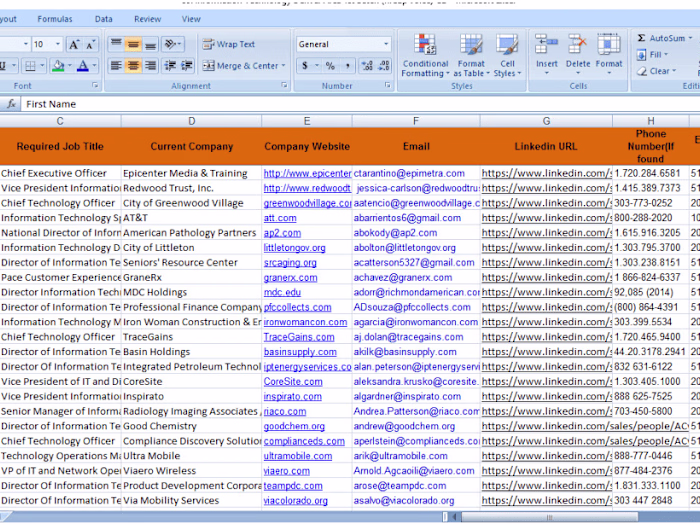This screenshot has height=525, width=700.
Task: Open Font dialog launcher
Action: click(95, 85)
